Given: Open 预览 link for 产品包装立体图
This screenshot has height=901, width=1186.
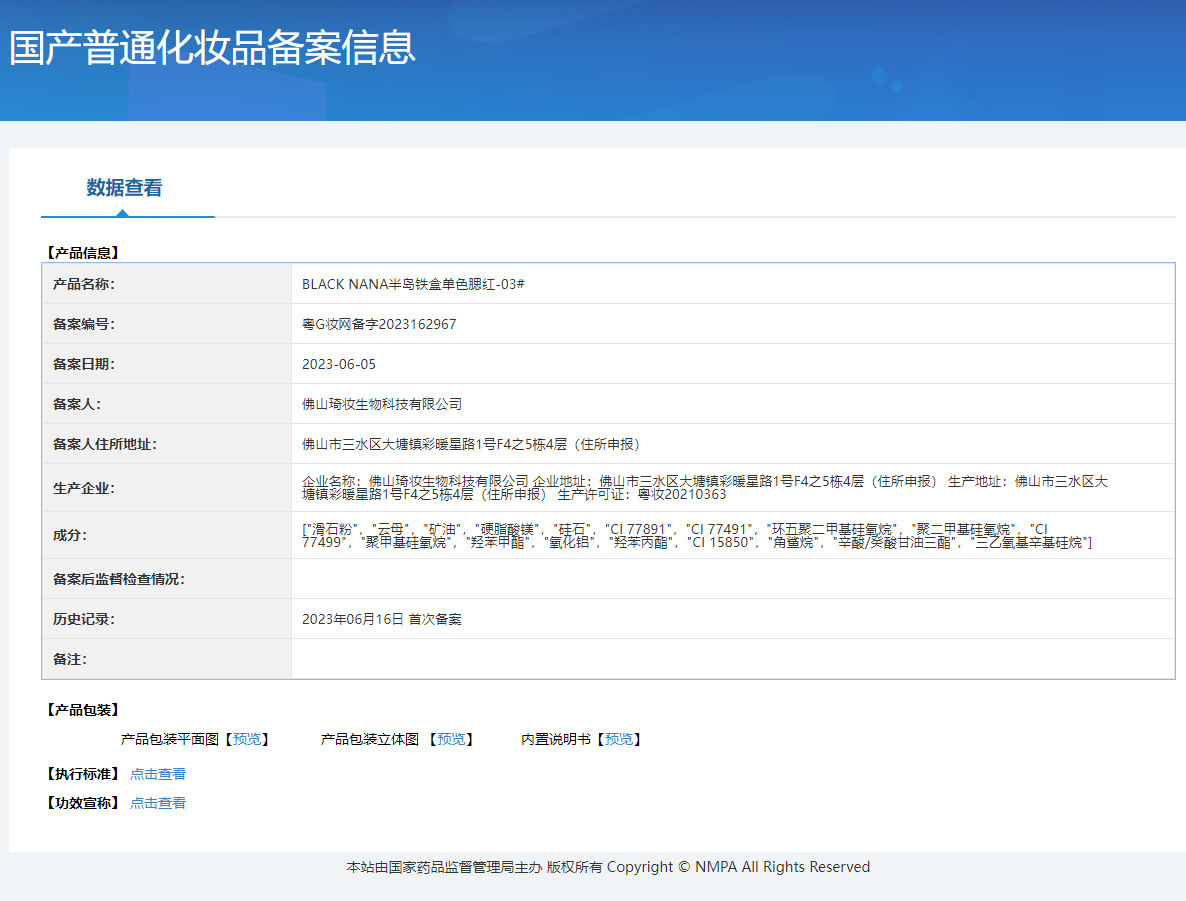Looking at the screenshot, I should (x=450, y=739).
